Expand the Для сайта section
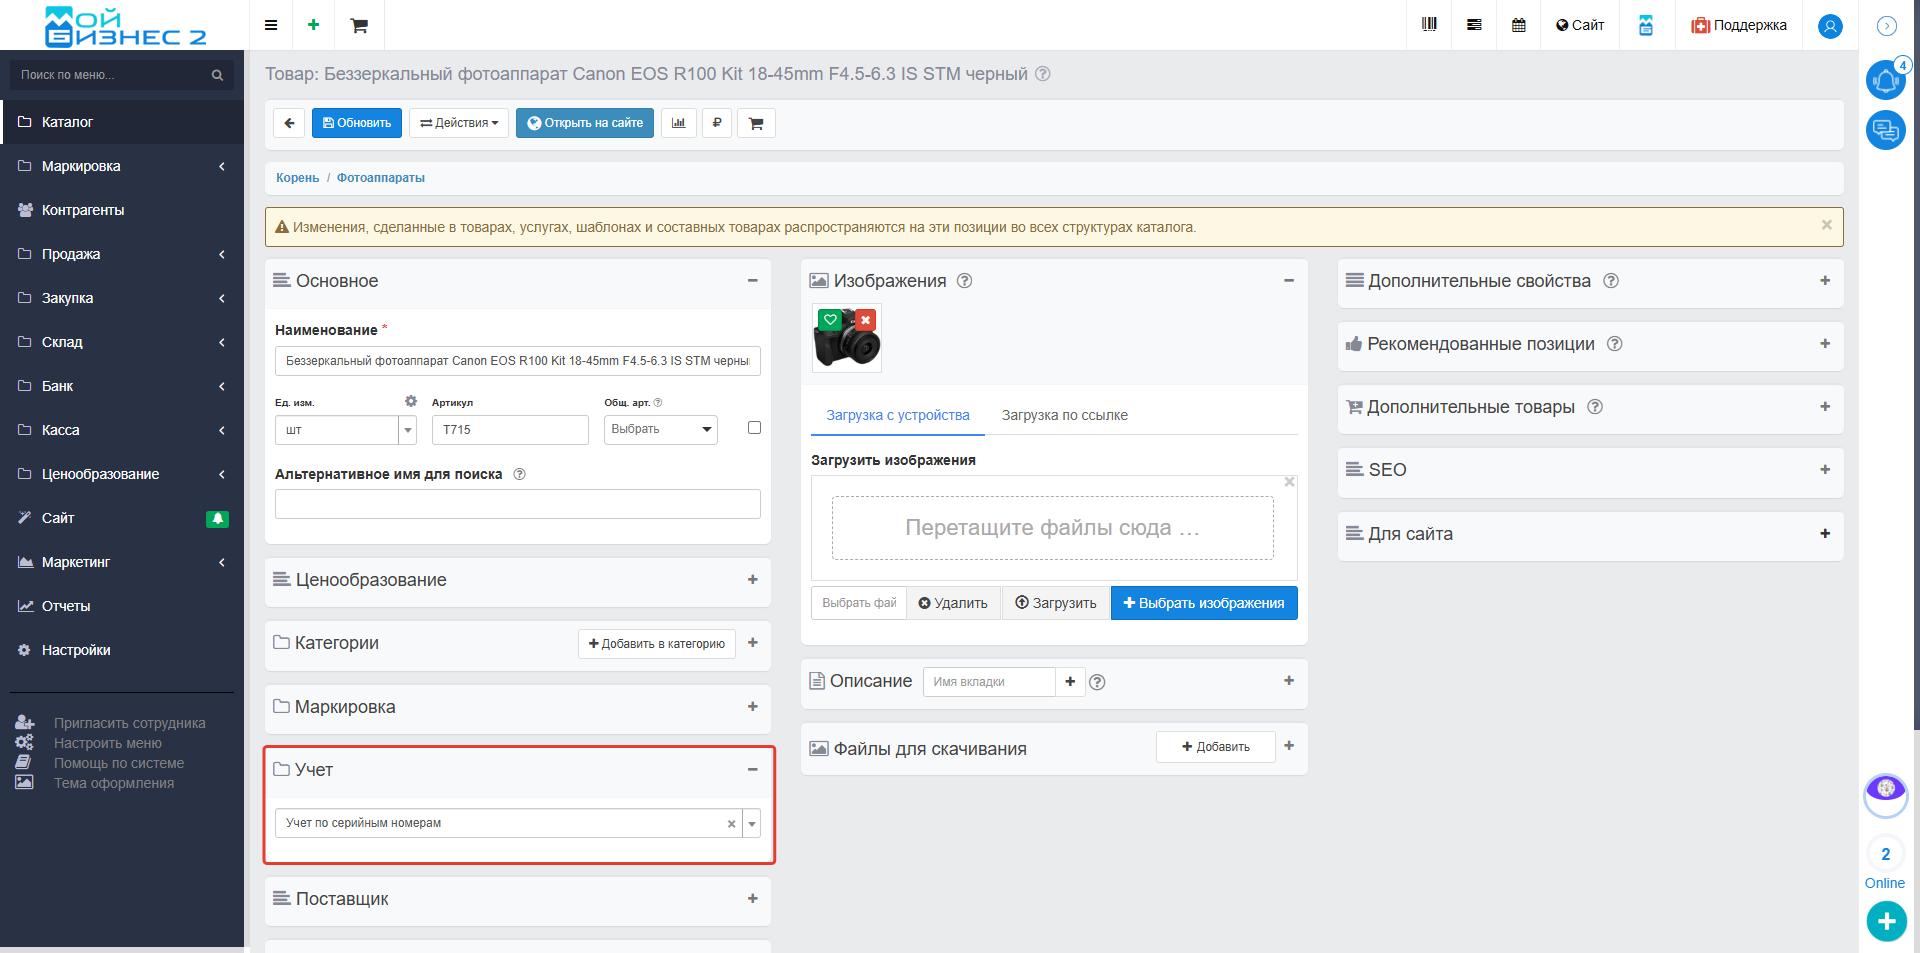The image size is (1920, 953). (1825, 534)
